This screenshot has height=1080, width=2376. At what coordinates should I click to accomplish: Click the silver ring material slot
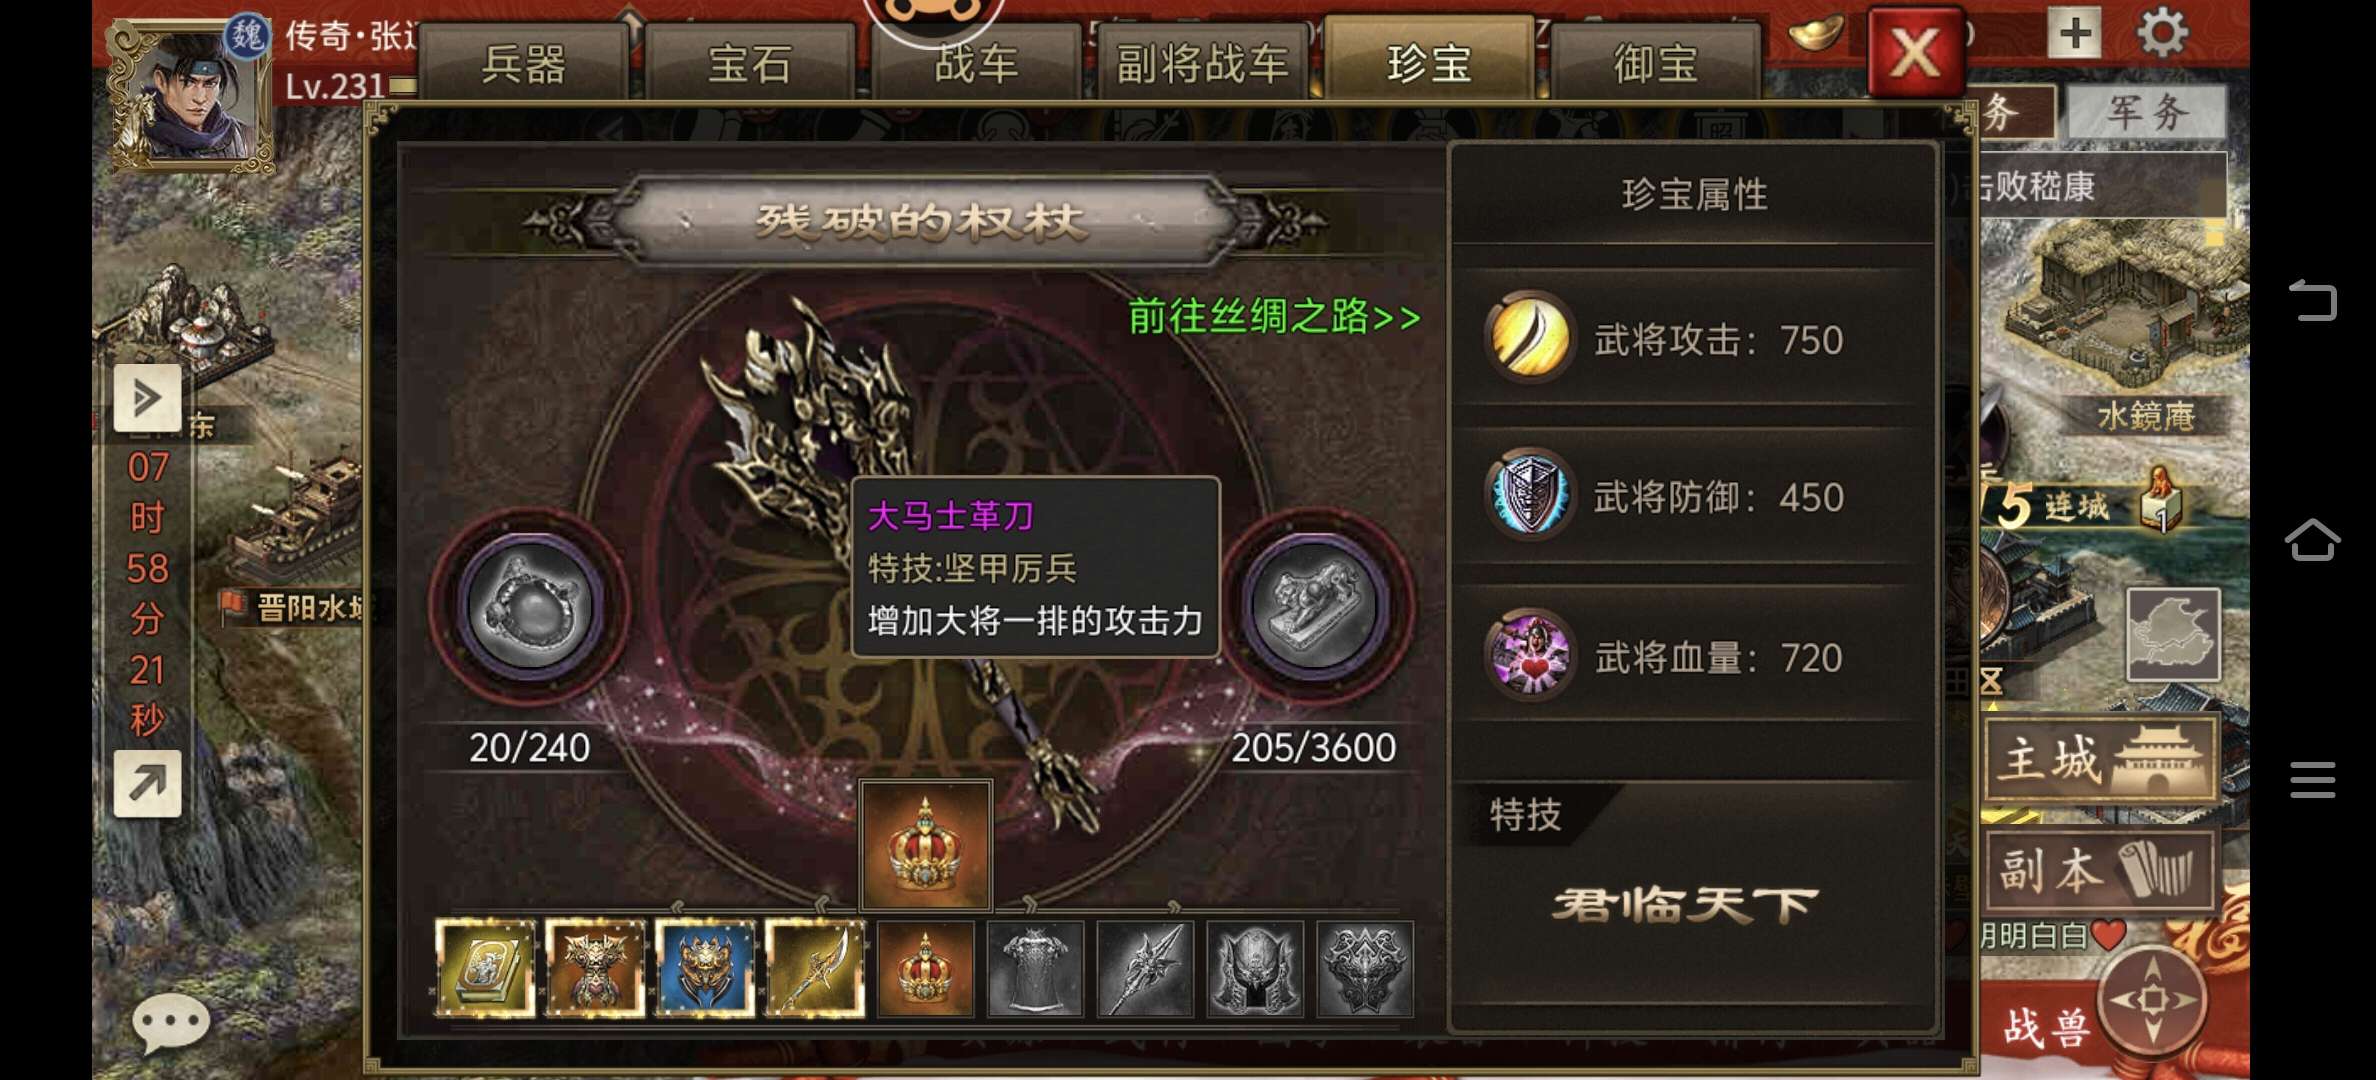[530, 607]
